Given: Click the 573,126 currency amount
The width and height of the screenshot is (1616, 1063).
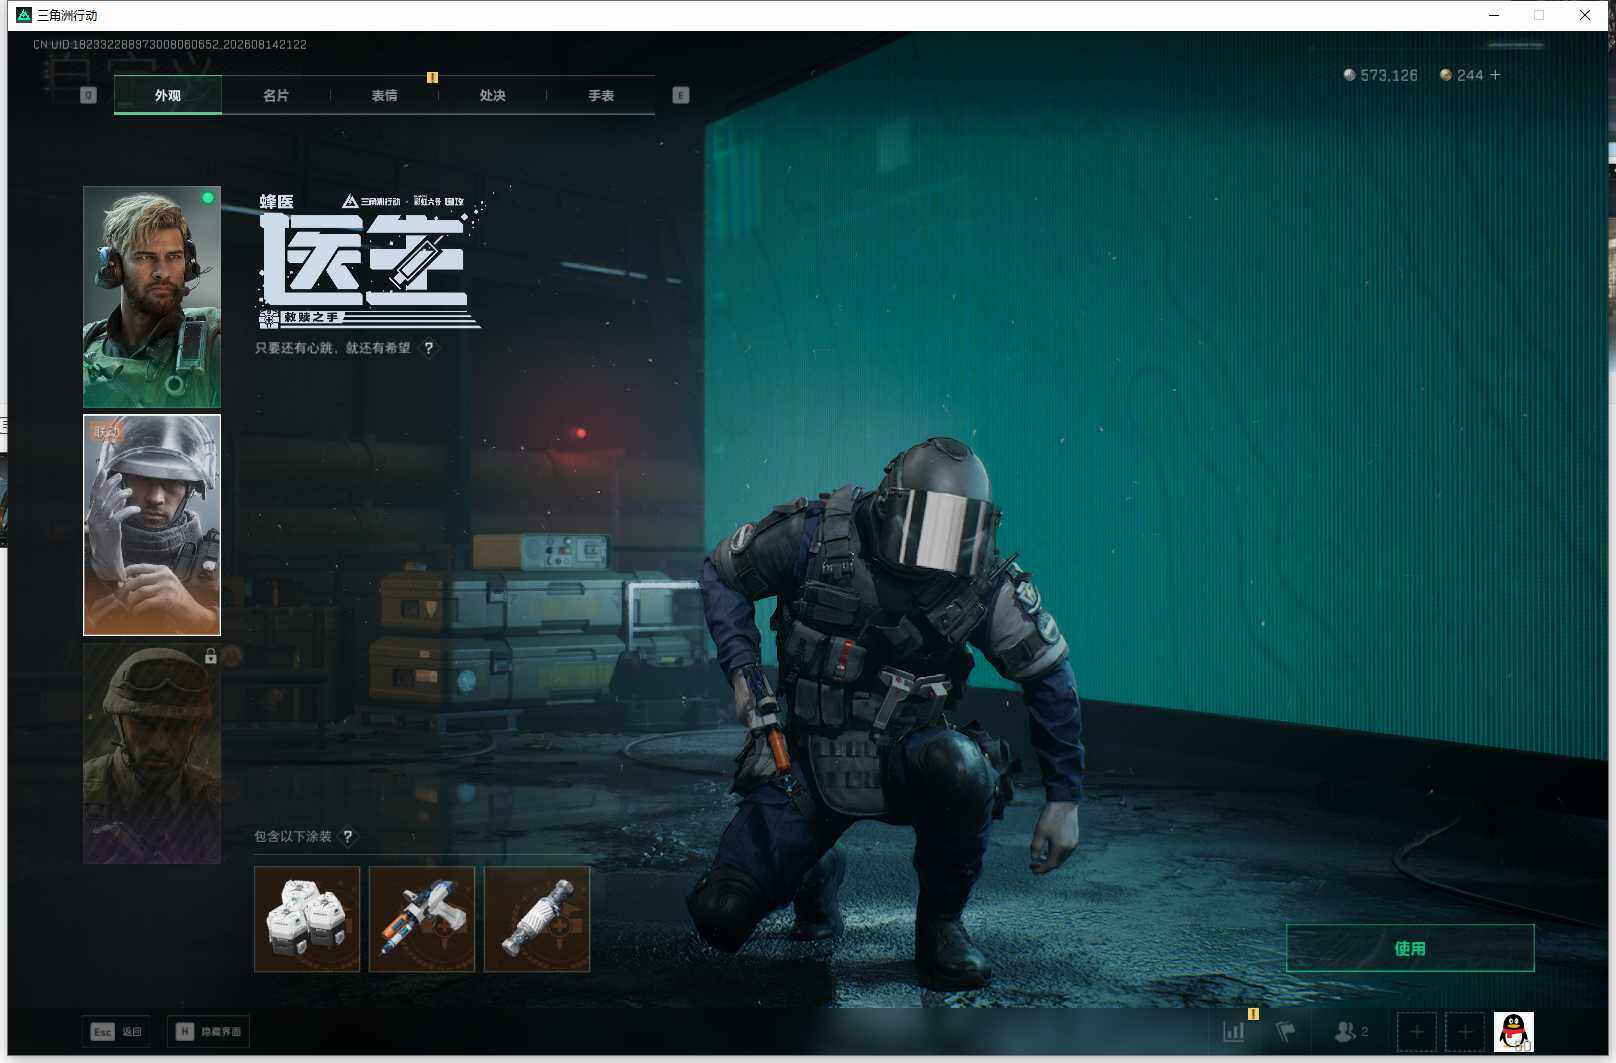Looking at the screenshot, I should 1389,75.
